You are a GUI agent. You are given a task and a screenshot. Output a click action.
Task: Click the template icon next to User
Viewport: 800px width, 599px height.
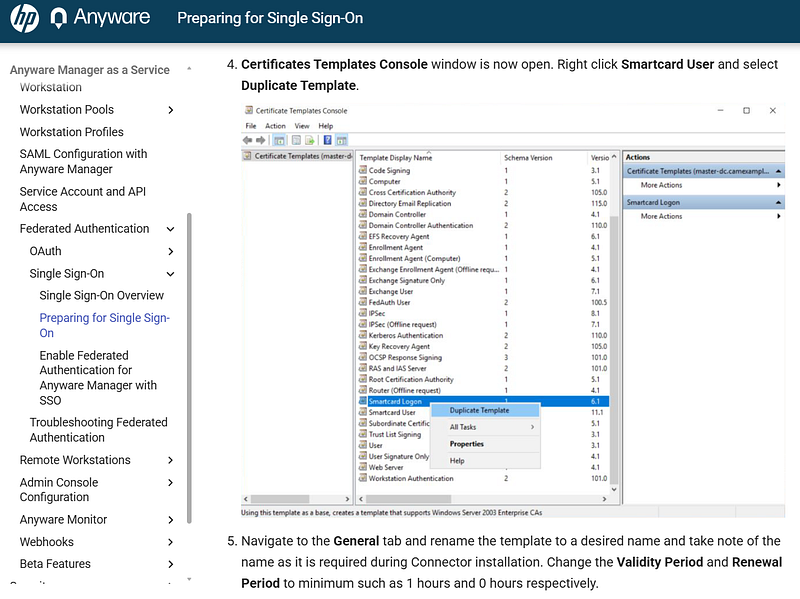point(363,445)
